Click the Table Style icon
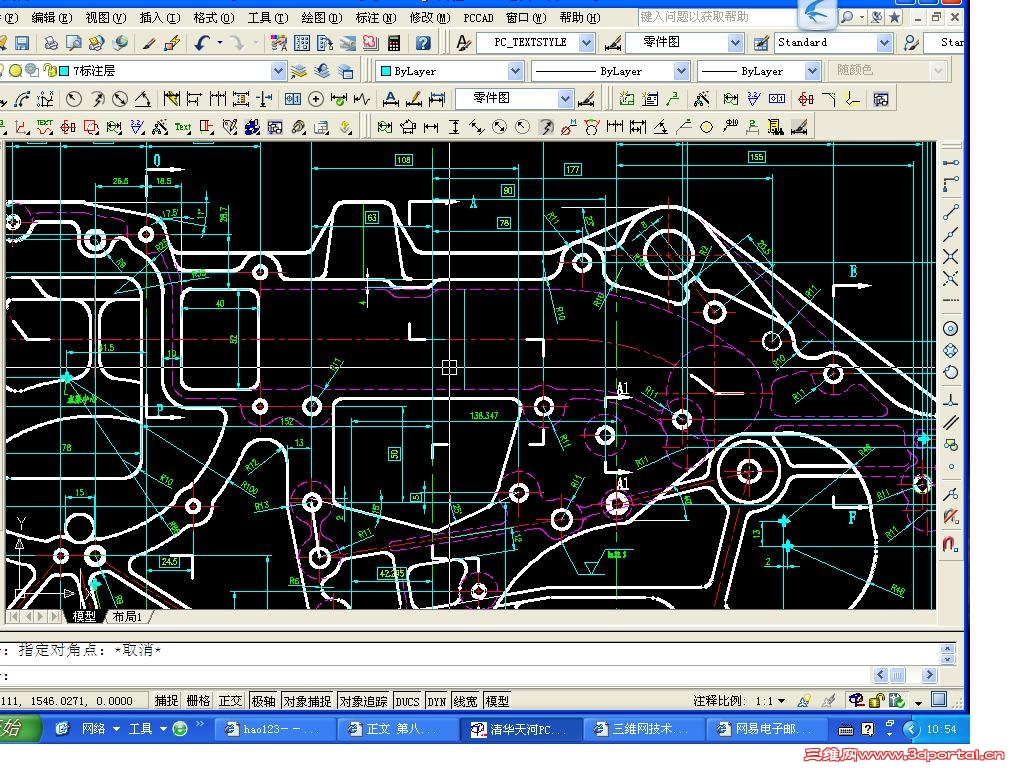 (761, 43)
